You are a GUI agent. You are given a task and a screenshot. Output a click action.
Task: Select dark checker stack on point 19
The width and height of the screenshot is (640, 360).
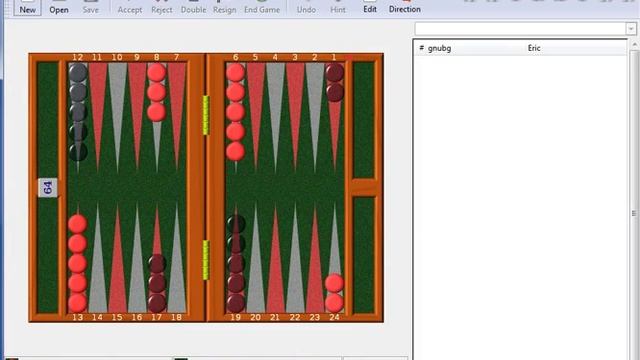(236, 263)
